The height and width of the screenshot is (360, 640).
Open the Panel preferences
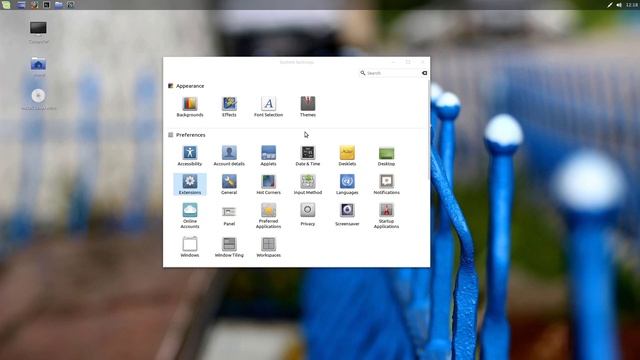click(x=229, y=216)
